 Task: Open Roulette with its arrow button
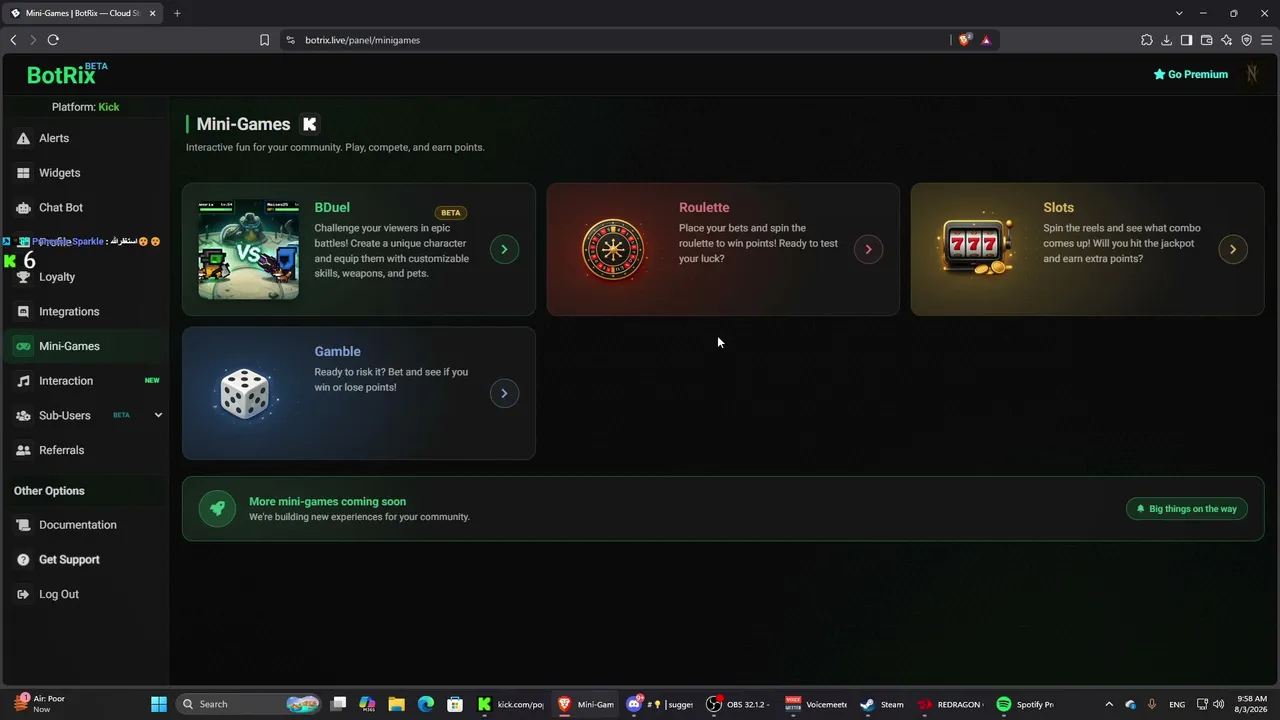click(868, 249)
